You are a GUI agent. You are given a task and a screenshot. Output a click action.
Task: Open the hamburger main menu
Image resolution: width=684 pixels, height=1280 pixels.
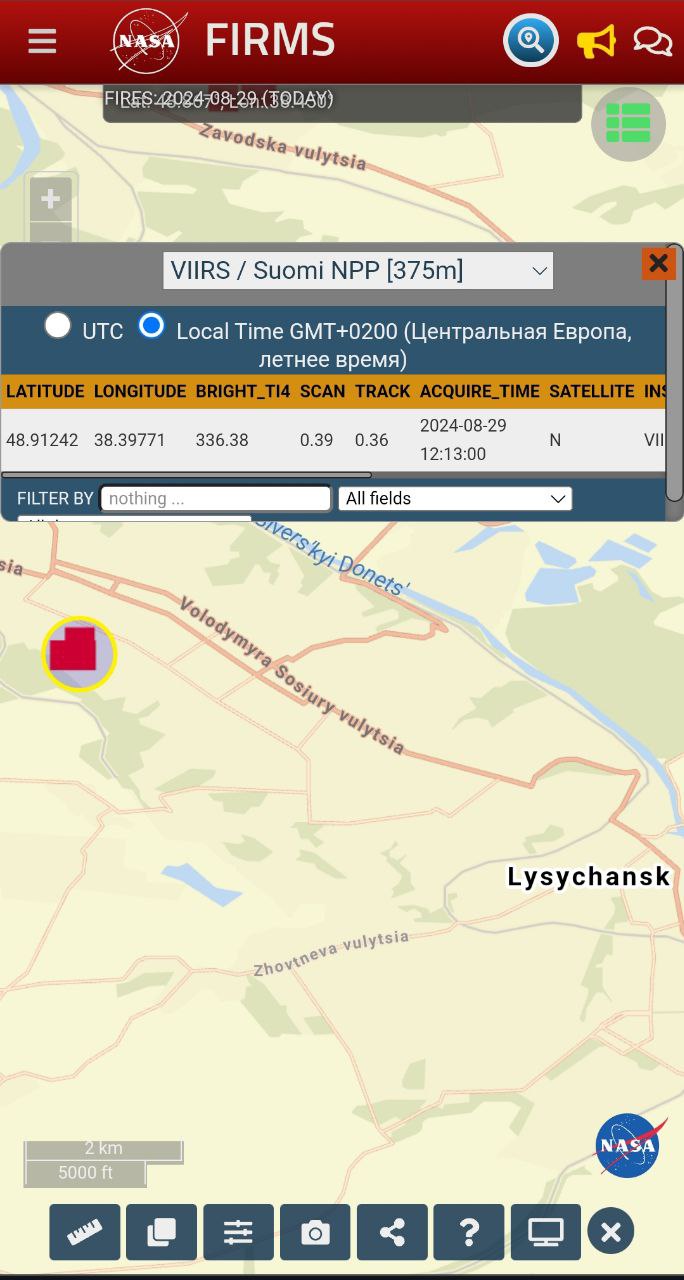[42, 42]
